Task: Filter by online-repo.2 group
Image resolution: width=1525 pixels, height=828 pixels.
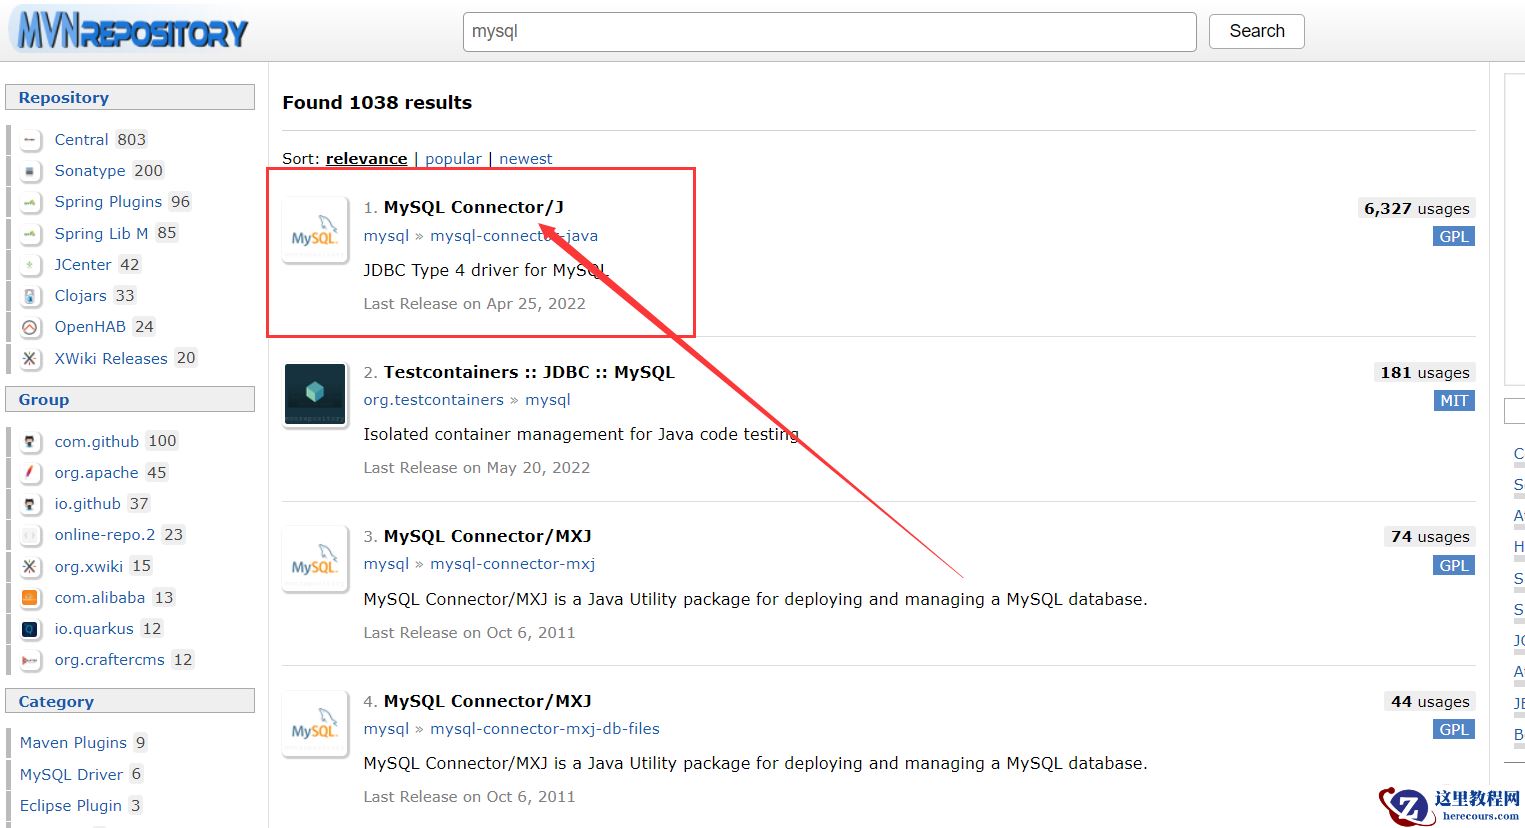Action: coord(105,535)
